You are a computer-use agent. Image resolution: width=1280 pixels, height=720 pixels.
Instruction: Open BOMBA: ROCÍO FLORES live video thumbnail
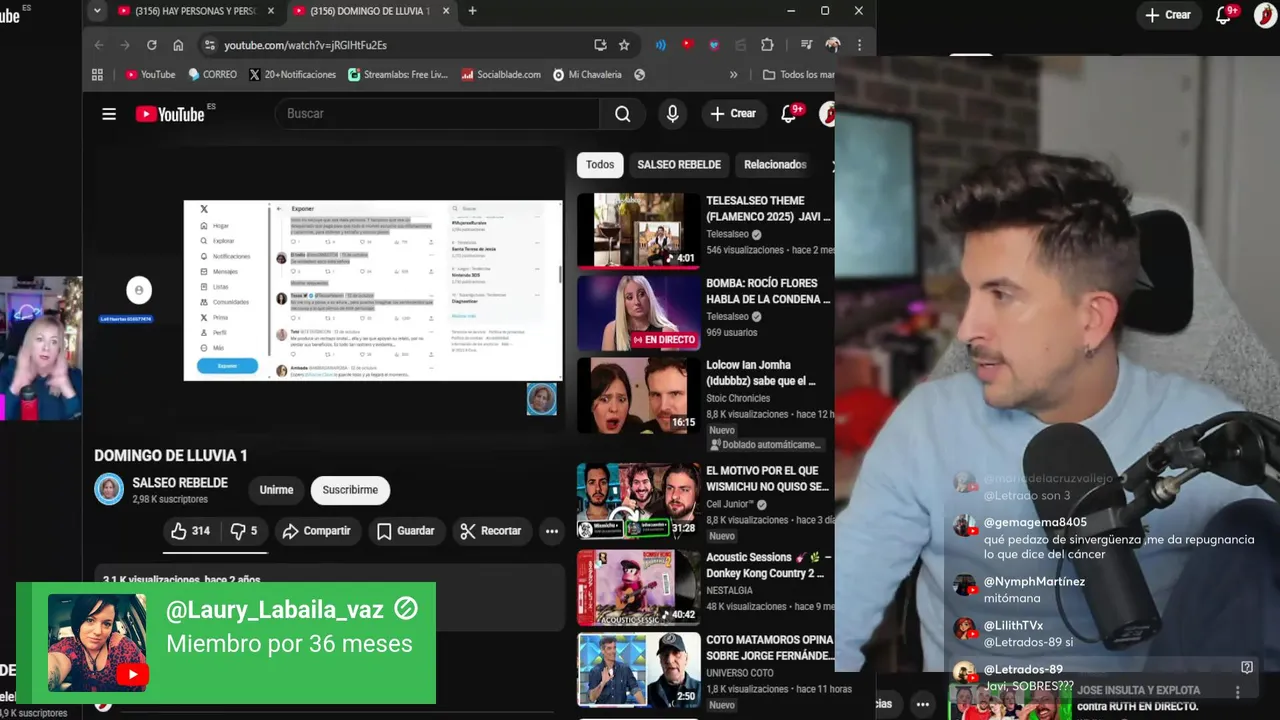[638, 313]
